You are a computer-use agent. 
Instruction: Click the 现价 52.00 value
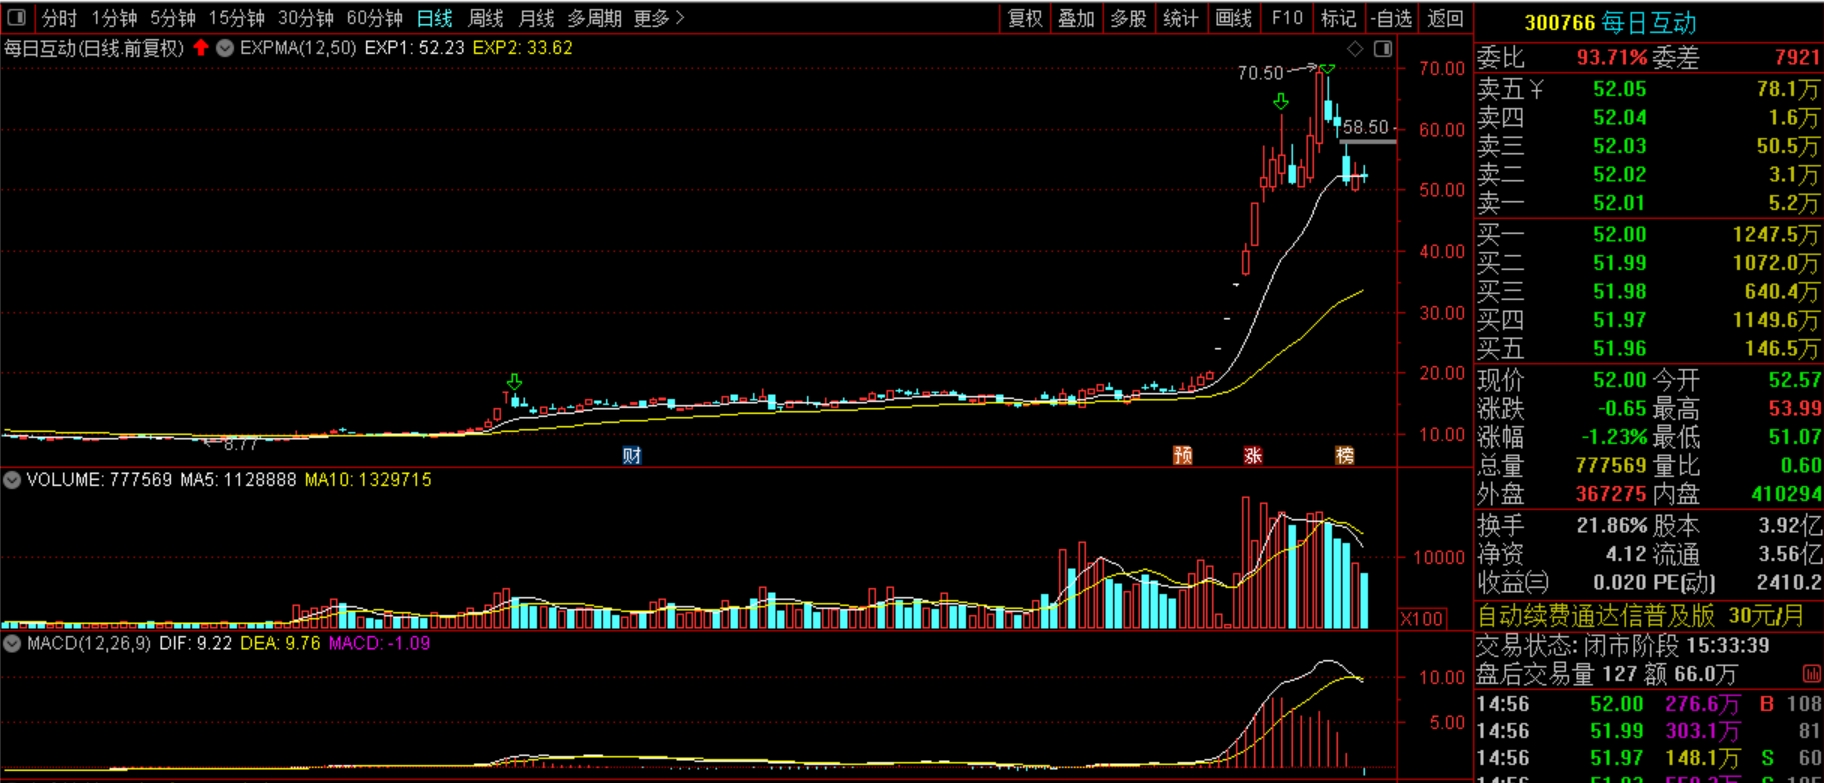1619,380
